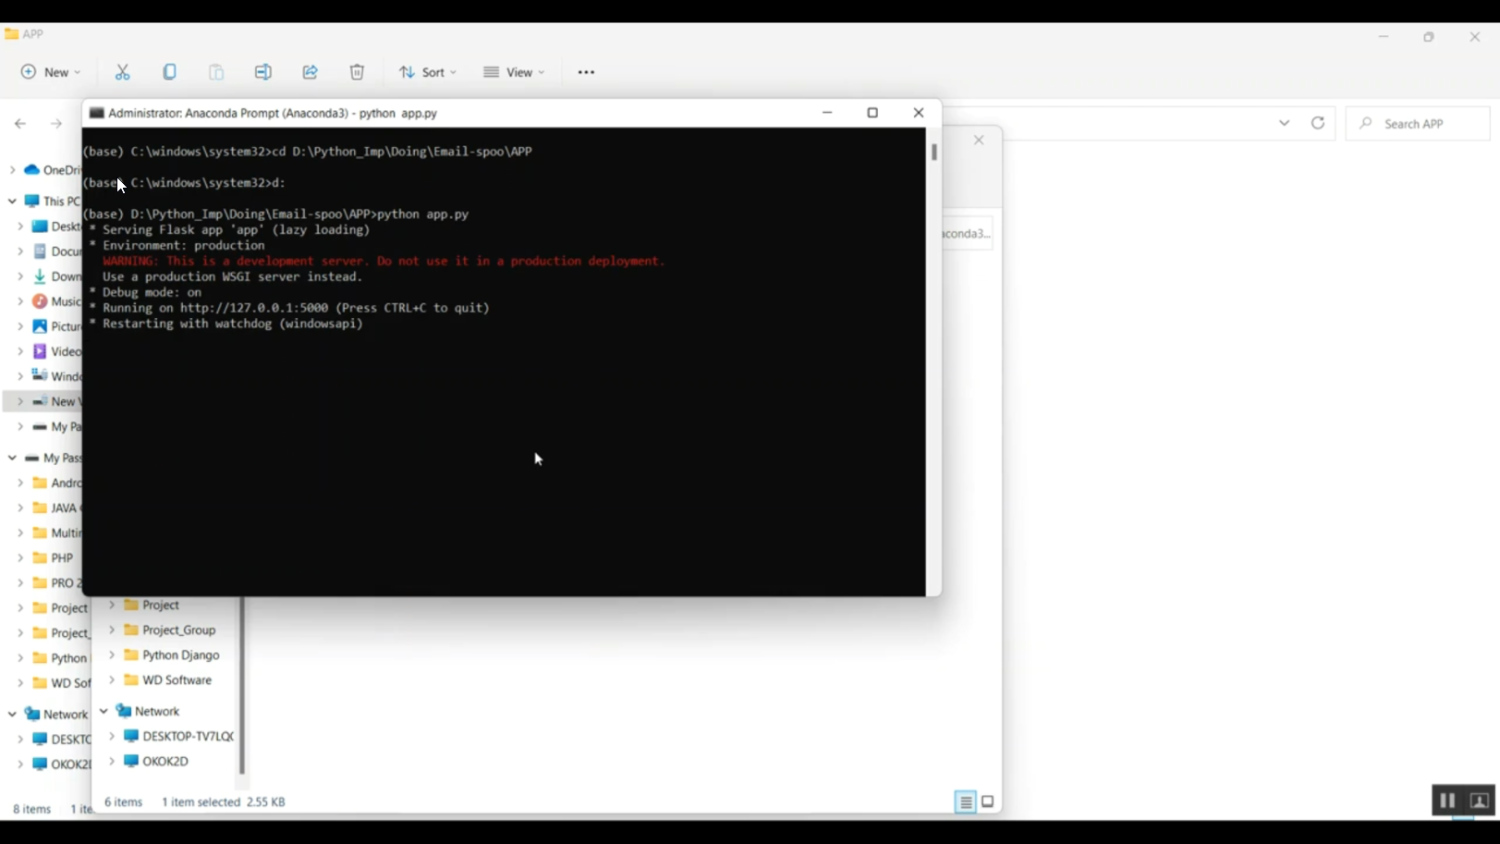
Task: Click the Share icon in toolbar
Action: click(x=310, y=72)
